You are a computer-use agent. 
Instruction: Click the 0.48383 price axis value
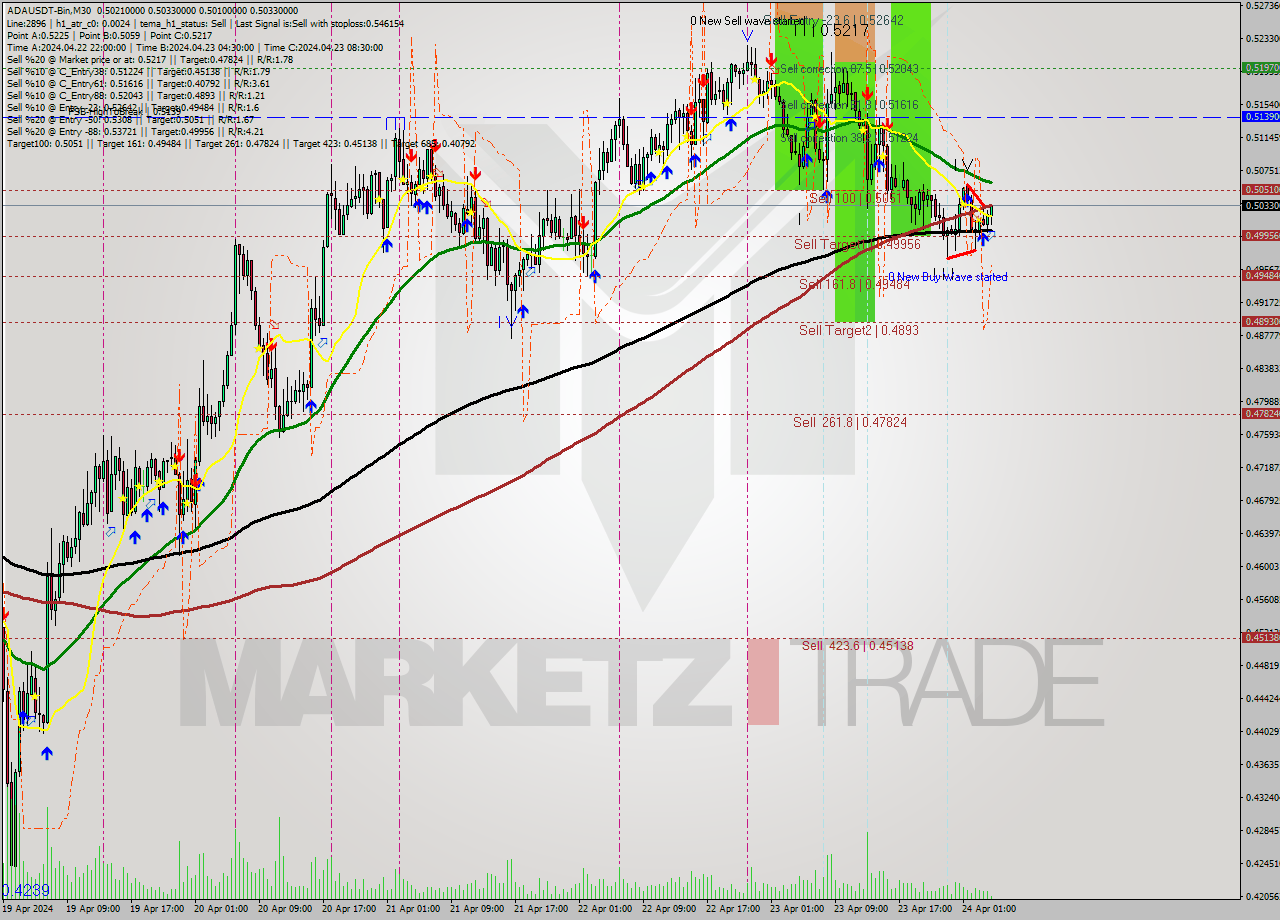[x=1263, y=368]
